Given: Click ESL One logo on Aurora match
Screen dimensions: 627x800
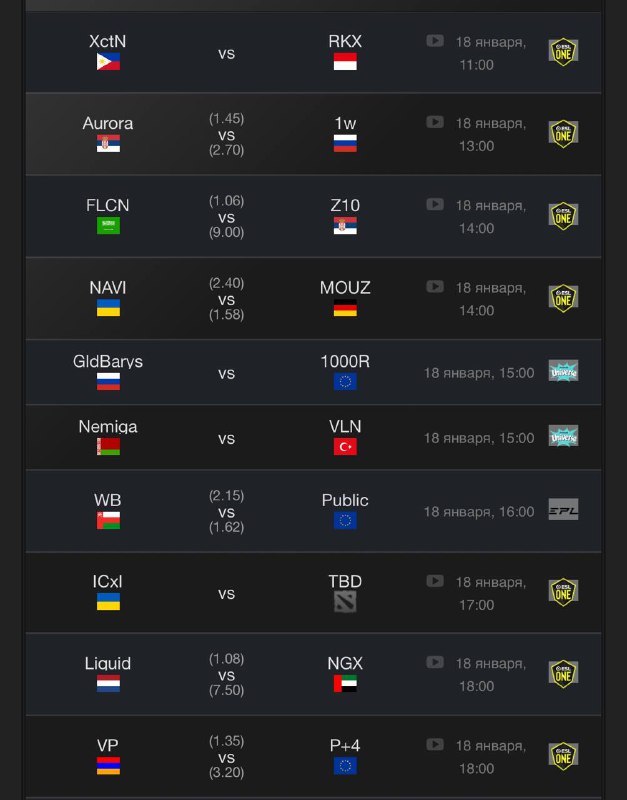Looking at the screenshot, I should [x=563, y=134].
